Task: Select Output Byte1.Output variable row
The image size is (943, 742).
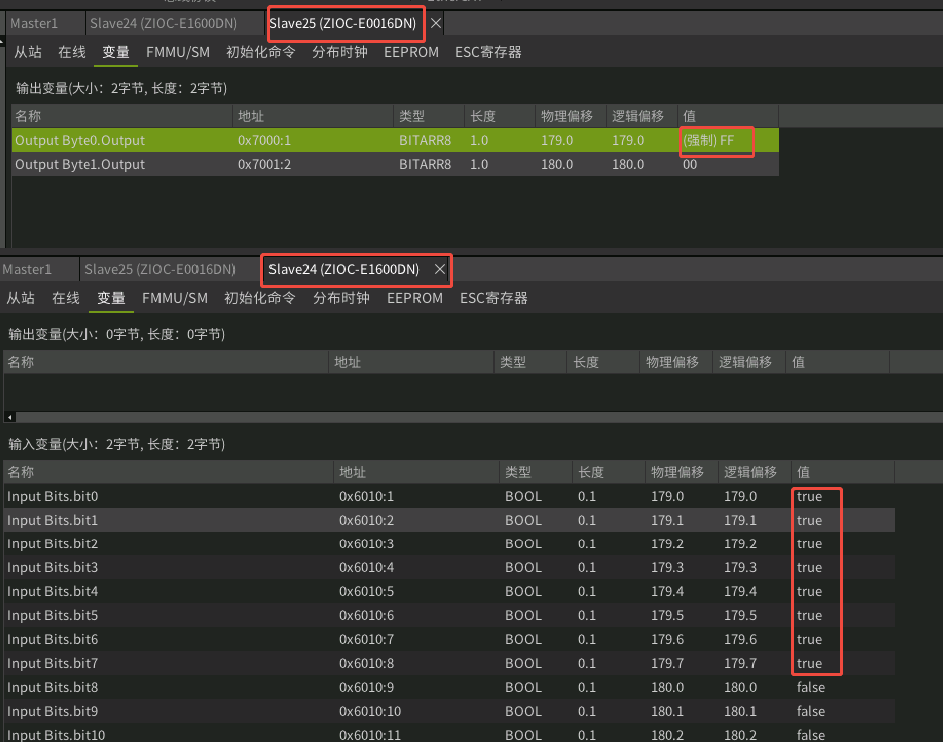Action: point(395,164)
